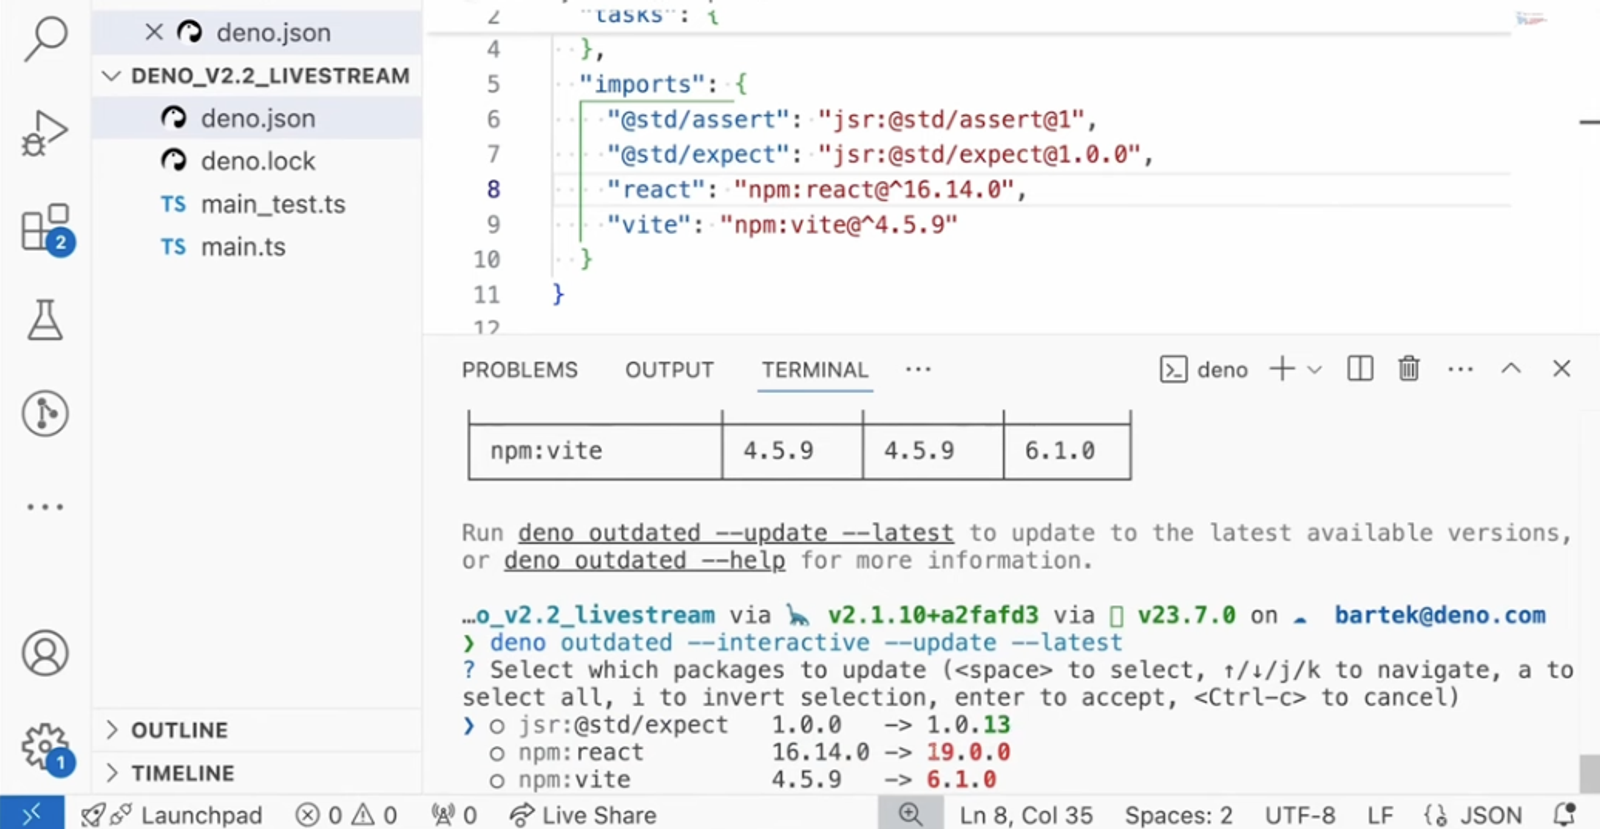This screenshot has height=829, width=1600.
Task: Kill terminal using the trash icon
Action: [x=1409, y=369]
